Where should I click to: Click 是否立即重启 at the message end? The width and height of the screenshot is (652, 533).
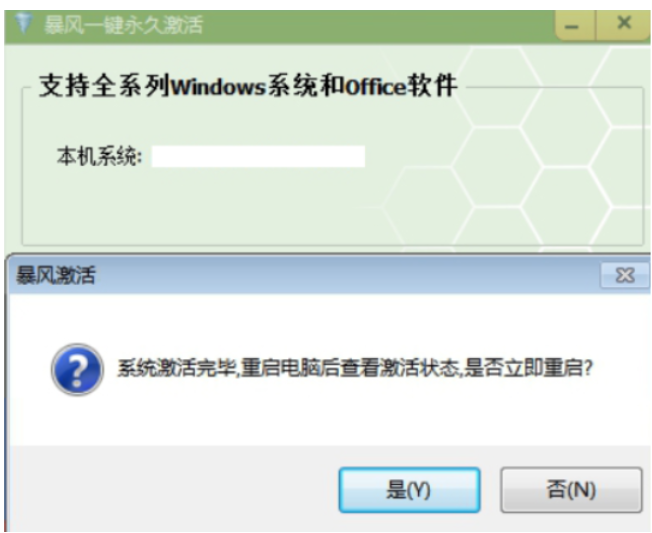click(x=528, y=368)
